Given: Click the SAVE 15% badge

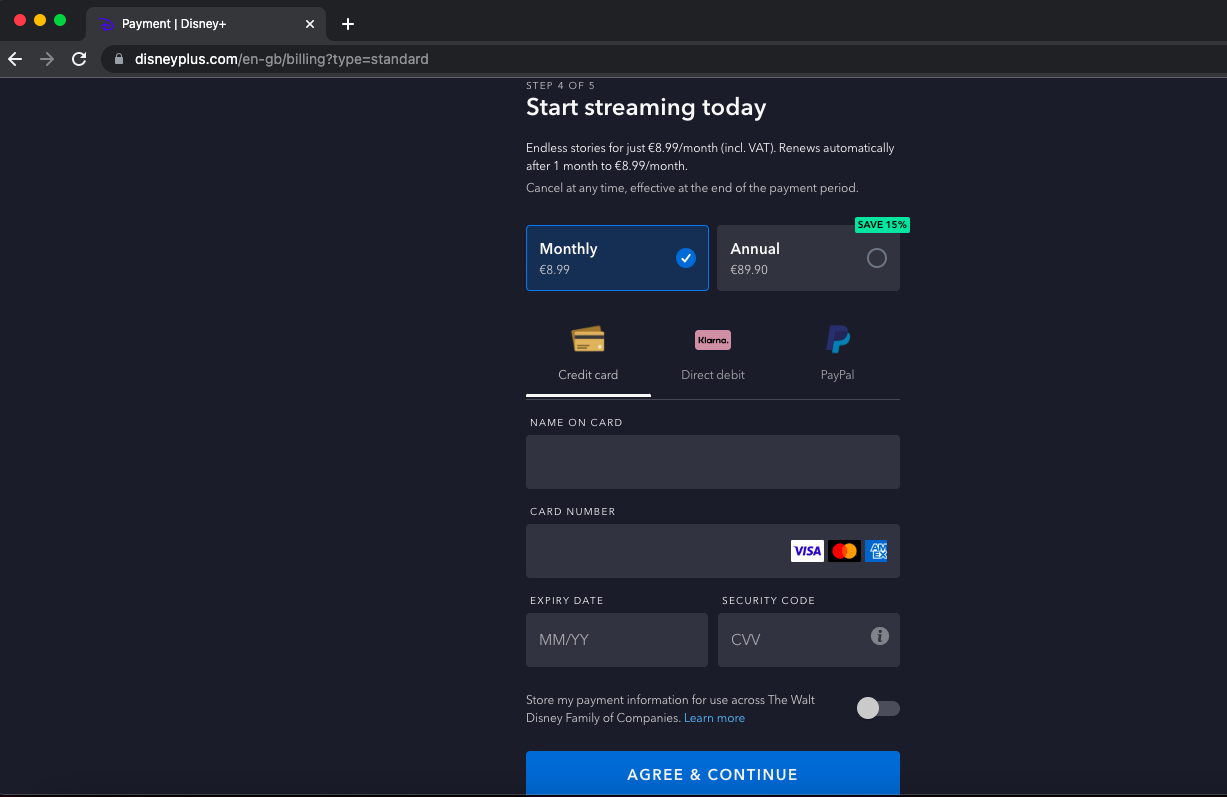Looking at the screenshot, I should 882,225.
